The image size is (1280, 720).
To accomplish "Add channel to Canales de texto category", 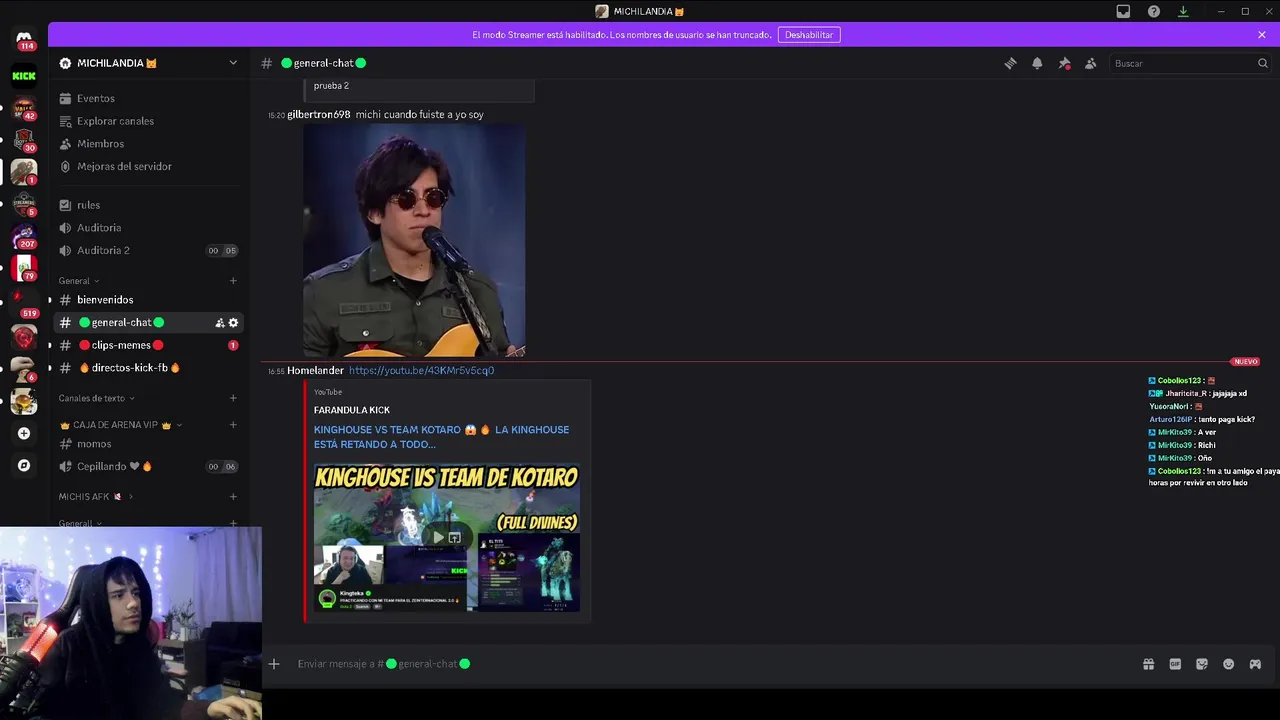I will (233, 398).
